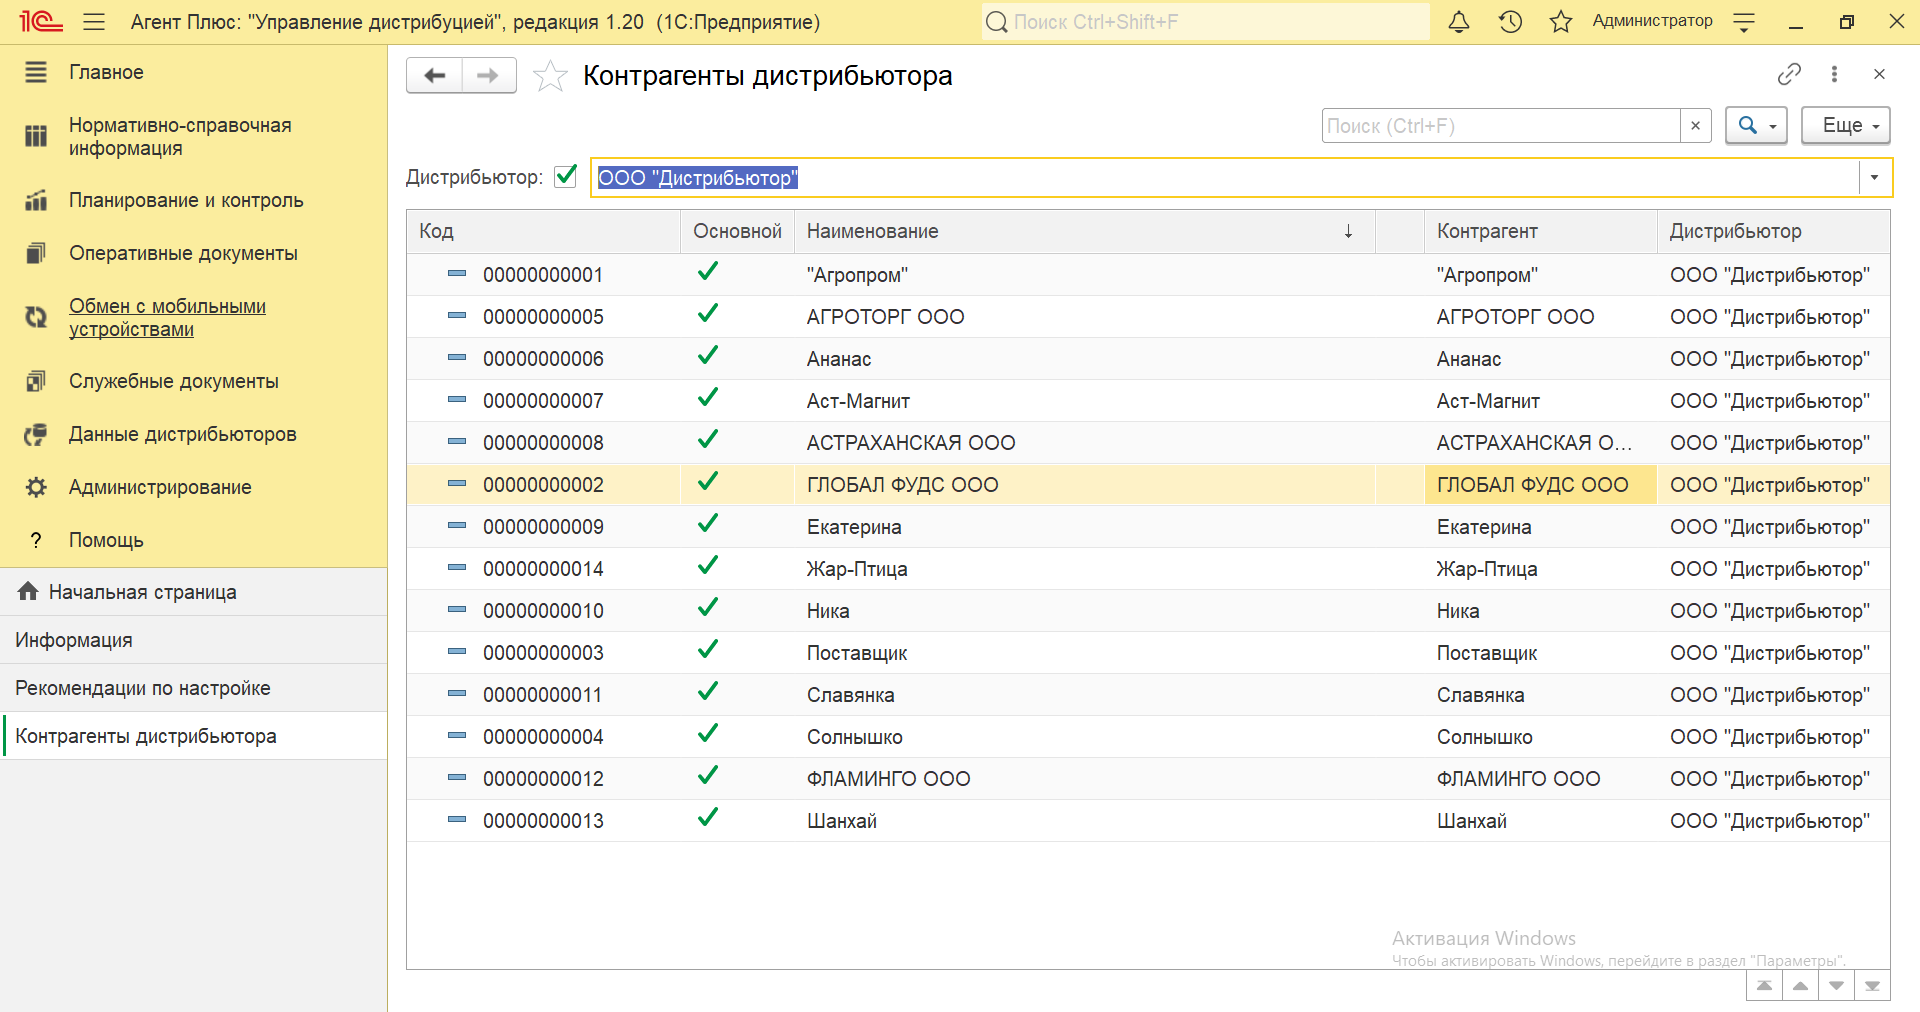Image resolution: width=1920 pixels, height=1012 pixels.
Task: Jump to first record scroll button
Action: [x=1764, y=986]
